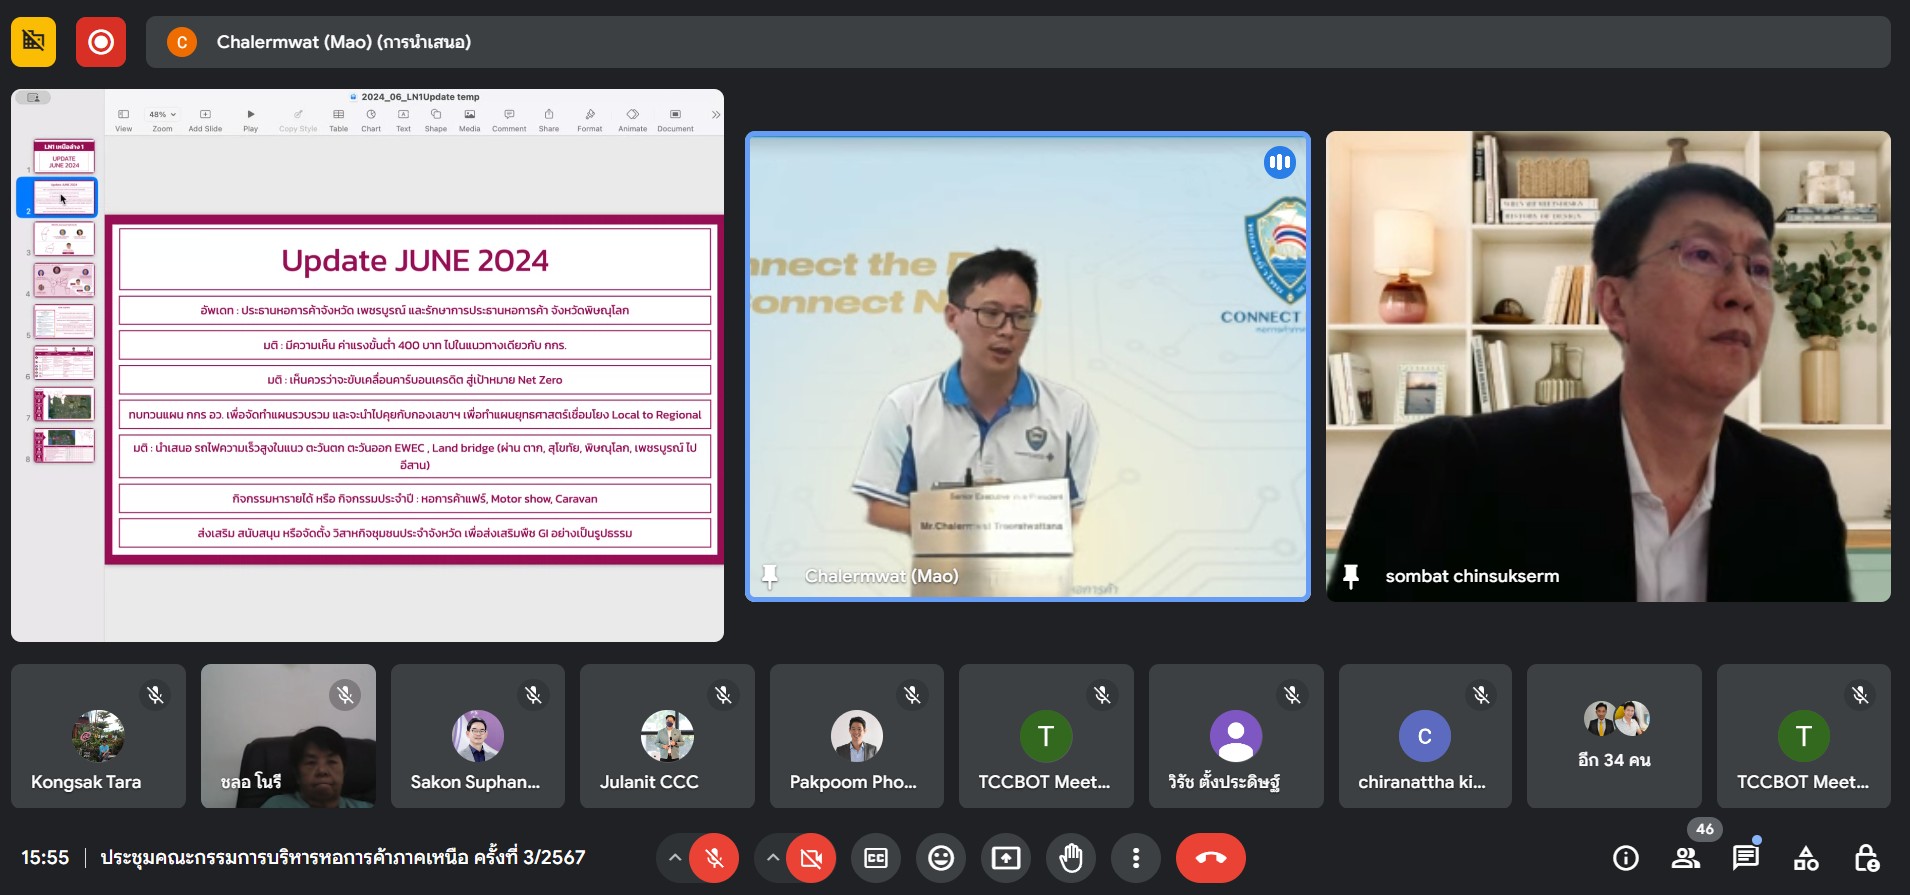This screenshot has width=1910, height=895.
Task: Select Kongsak Tara participant tile
Action: (x=98, y=736)
